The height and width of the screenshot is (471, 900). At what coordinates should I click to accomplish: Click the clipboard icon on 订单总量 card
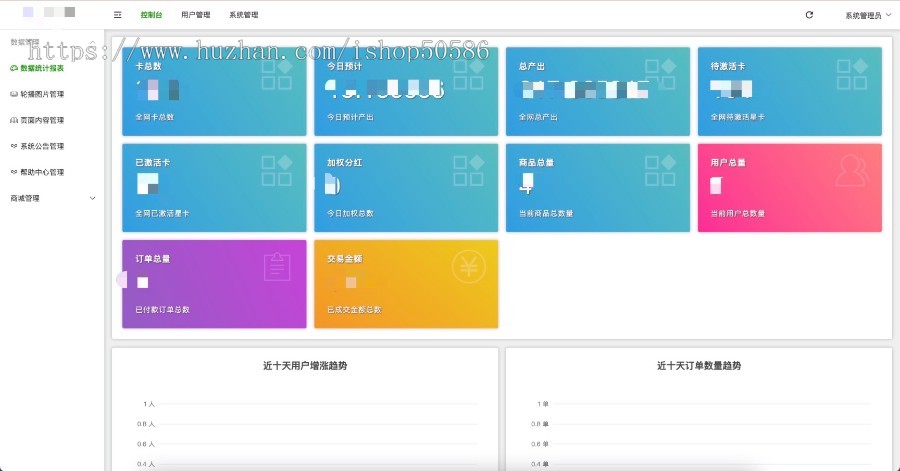tap(277, 267)
